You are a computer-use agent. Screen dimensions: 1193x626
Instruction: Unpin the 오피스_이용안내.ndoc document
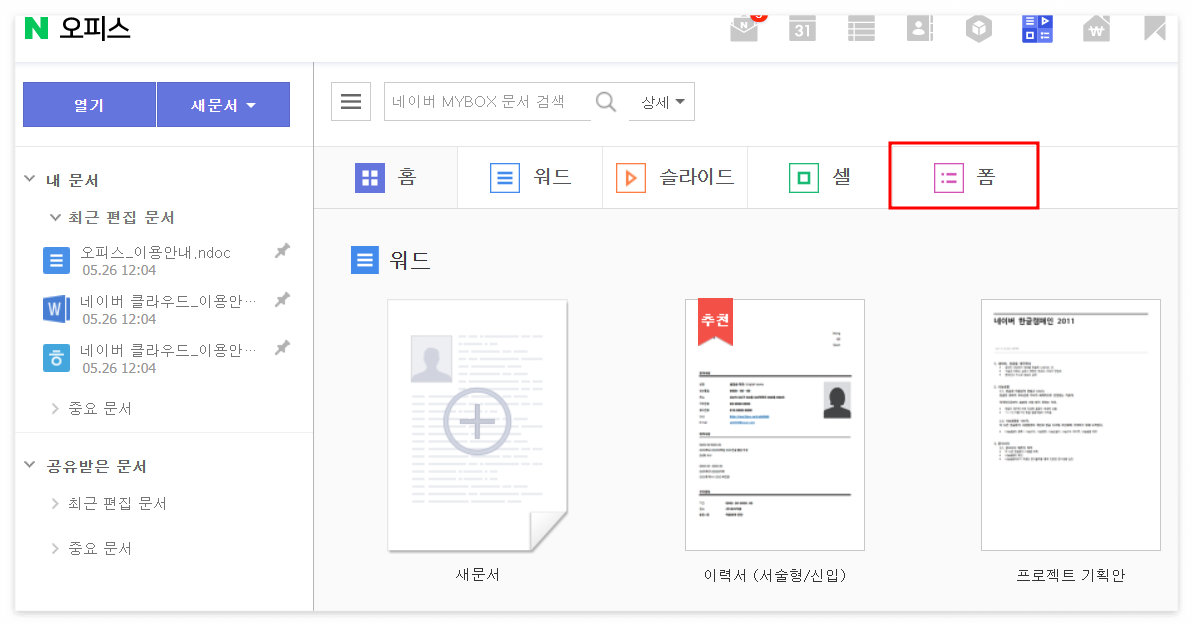(281, 253)
